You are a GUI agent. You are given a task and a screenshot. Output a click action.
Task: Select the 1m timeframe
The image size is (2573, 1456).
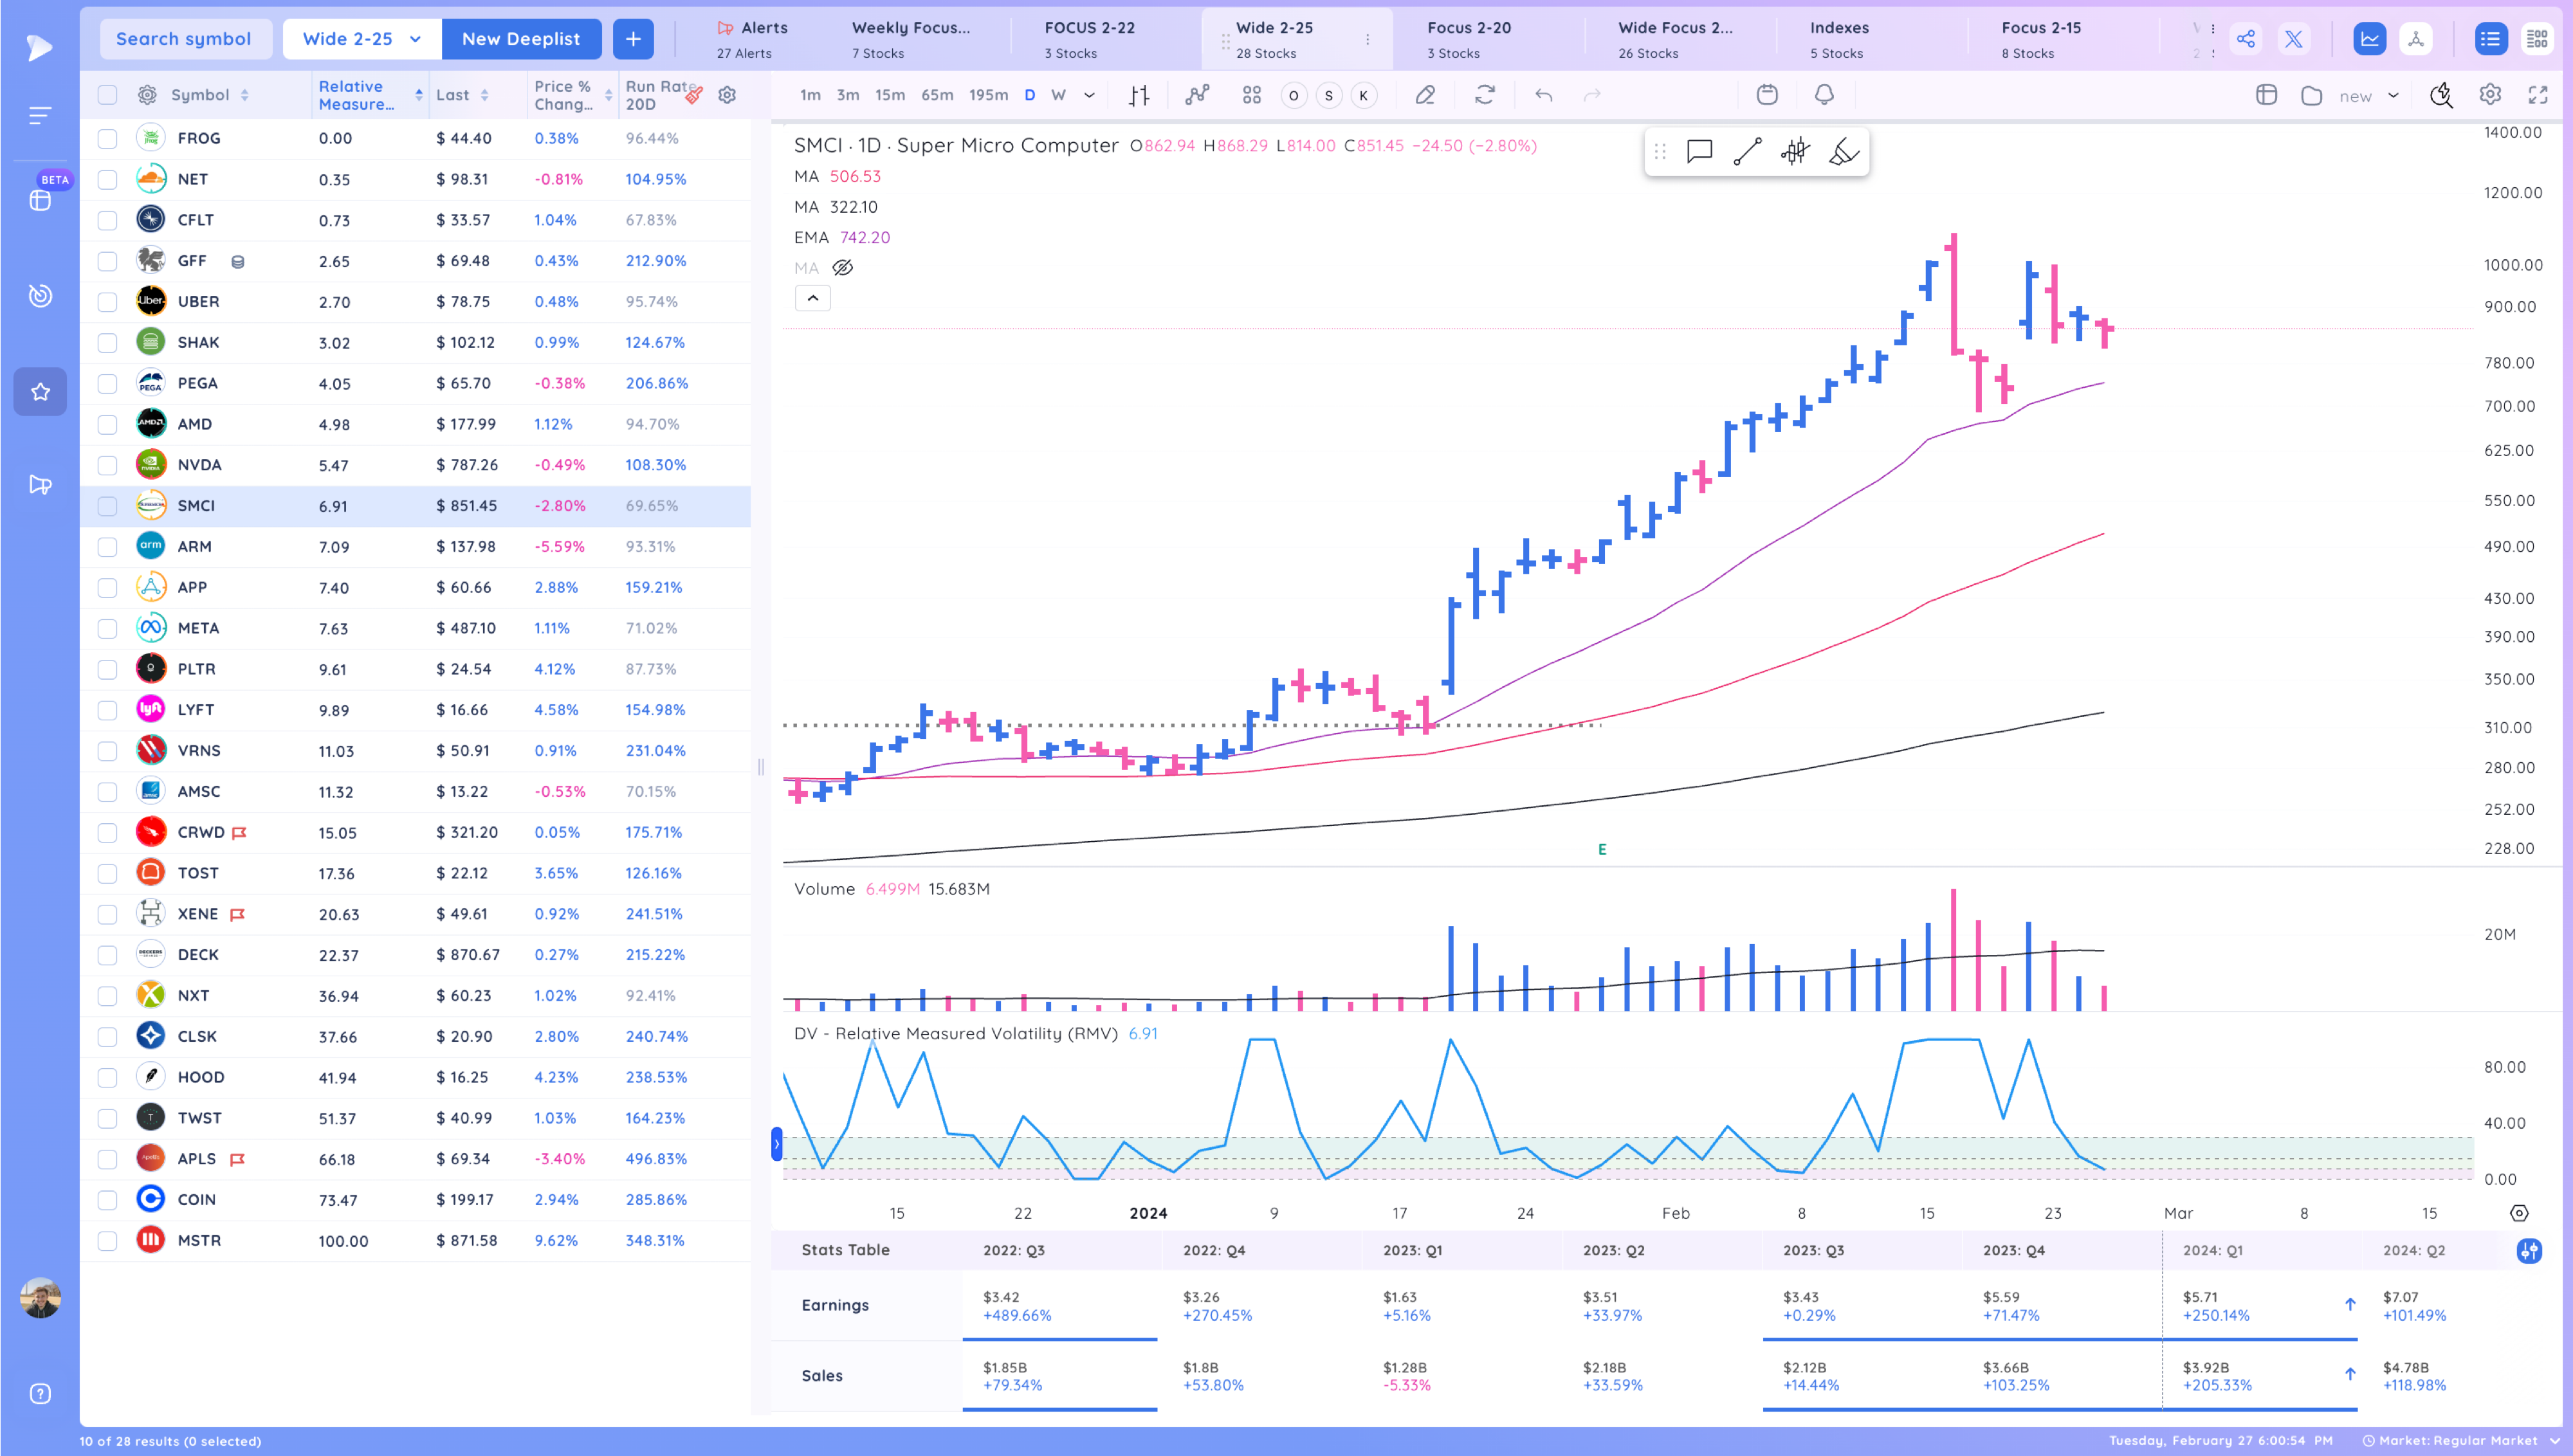(x=810, y=95)
